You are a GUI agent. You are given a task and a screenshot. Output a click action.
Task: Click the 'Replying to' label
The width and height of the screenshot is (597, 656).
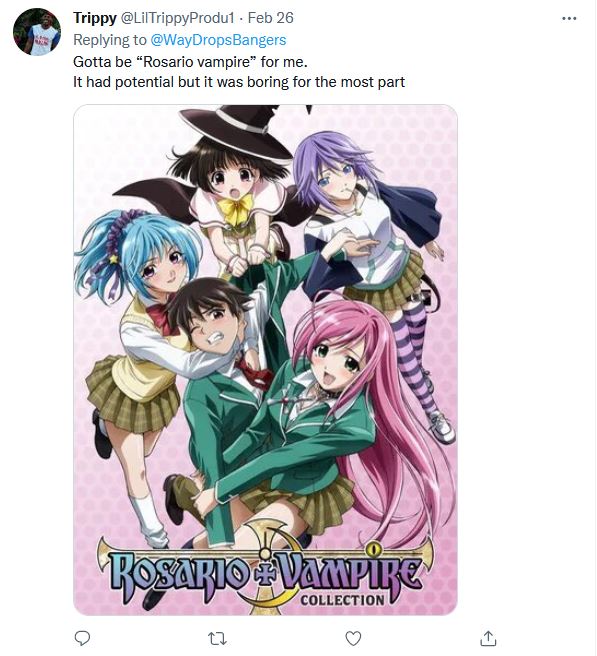point(110,40)
